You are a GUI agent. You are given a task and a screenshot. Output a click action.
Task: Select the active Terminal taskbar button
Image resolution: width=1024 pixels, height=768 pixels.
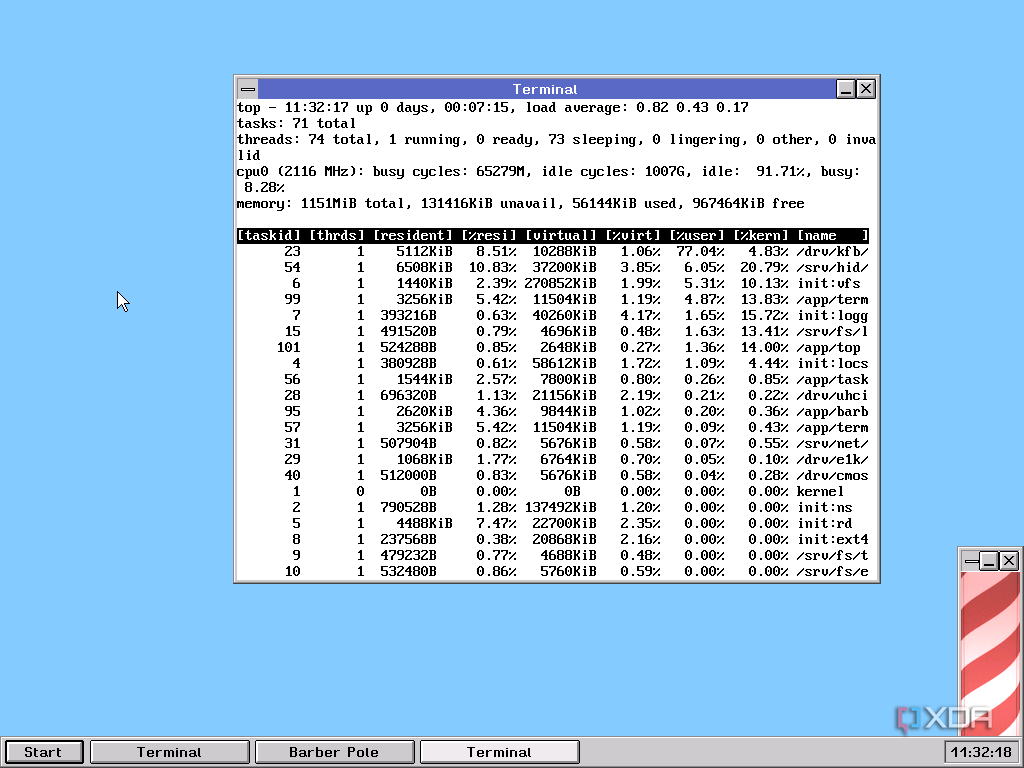tap(499, 752)
